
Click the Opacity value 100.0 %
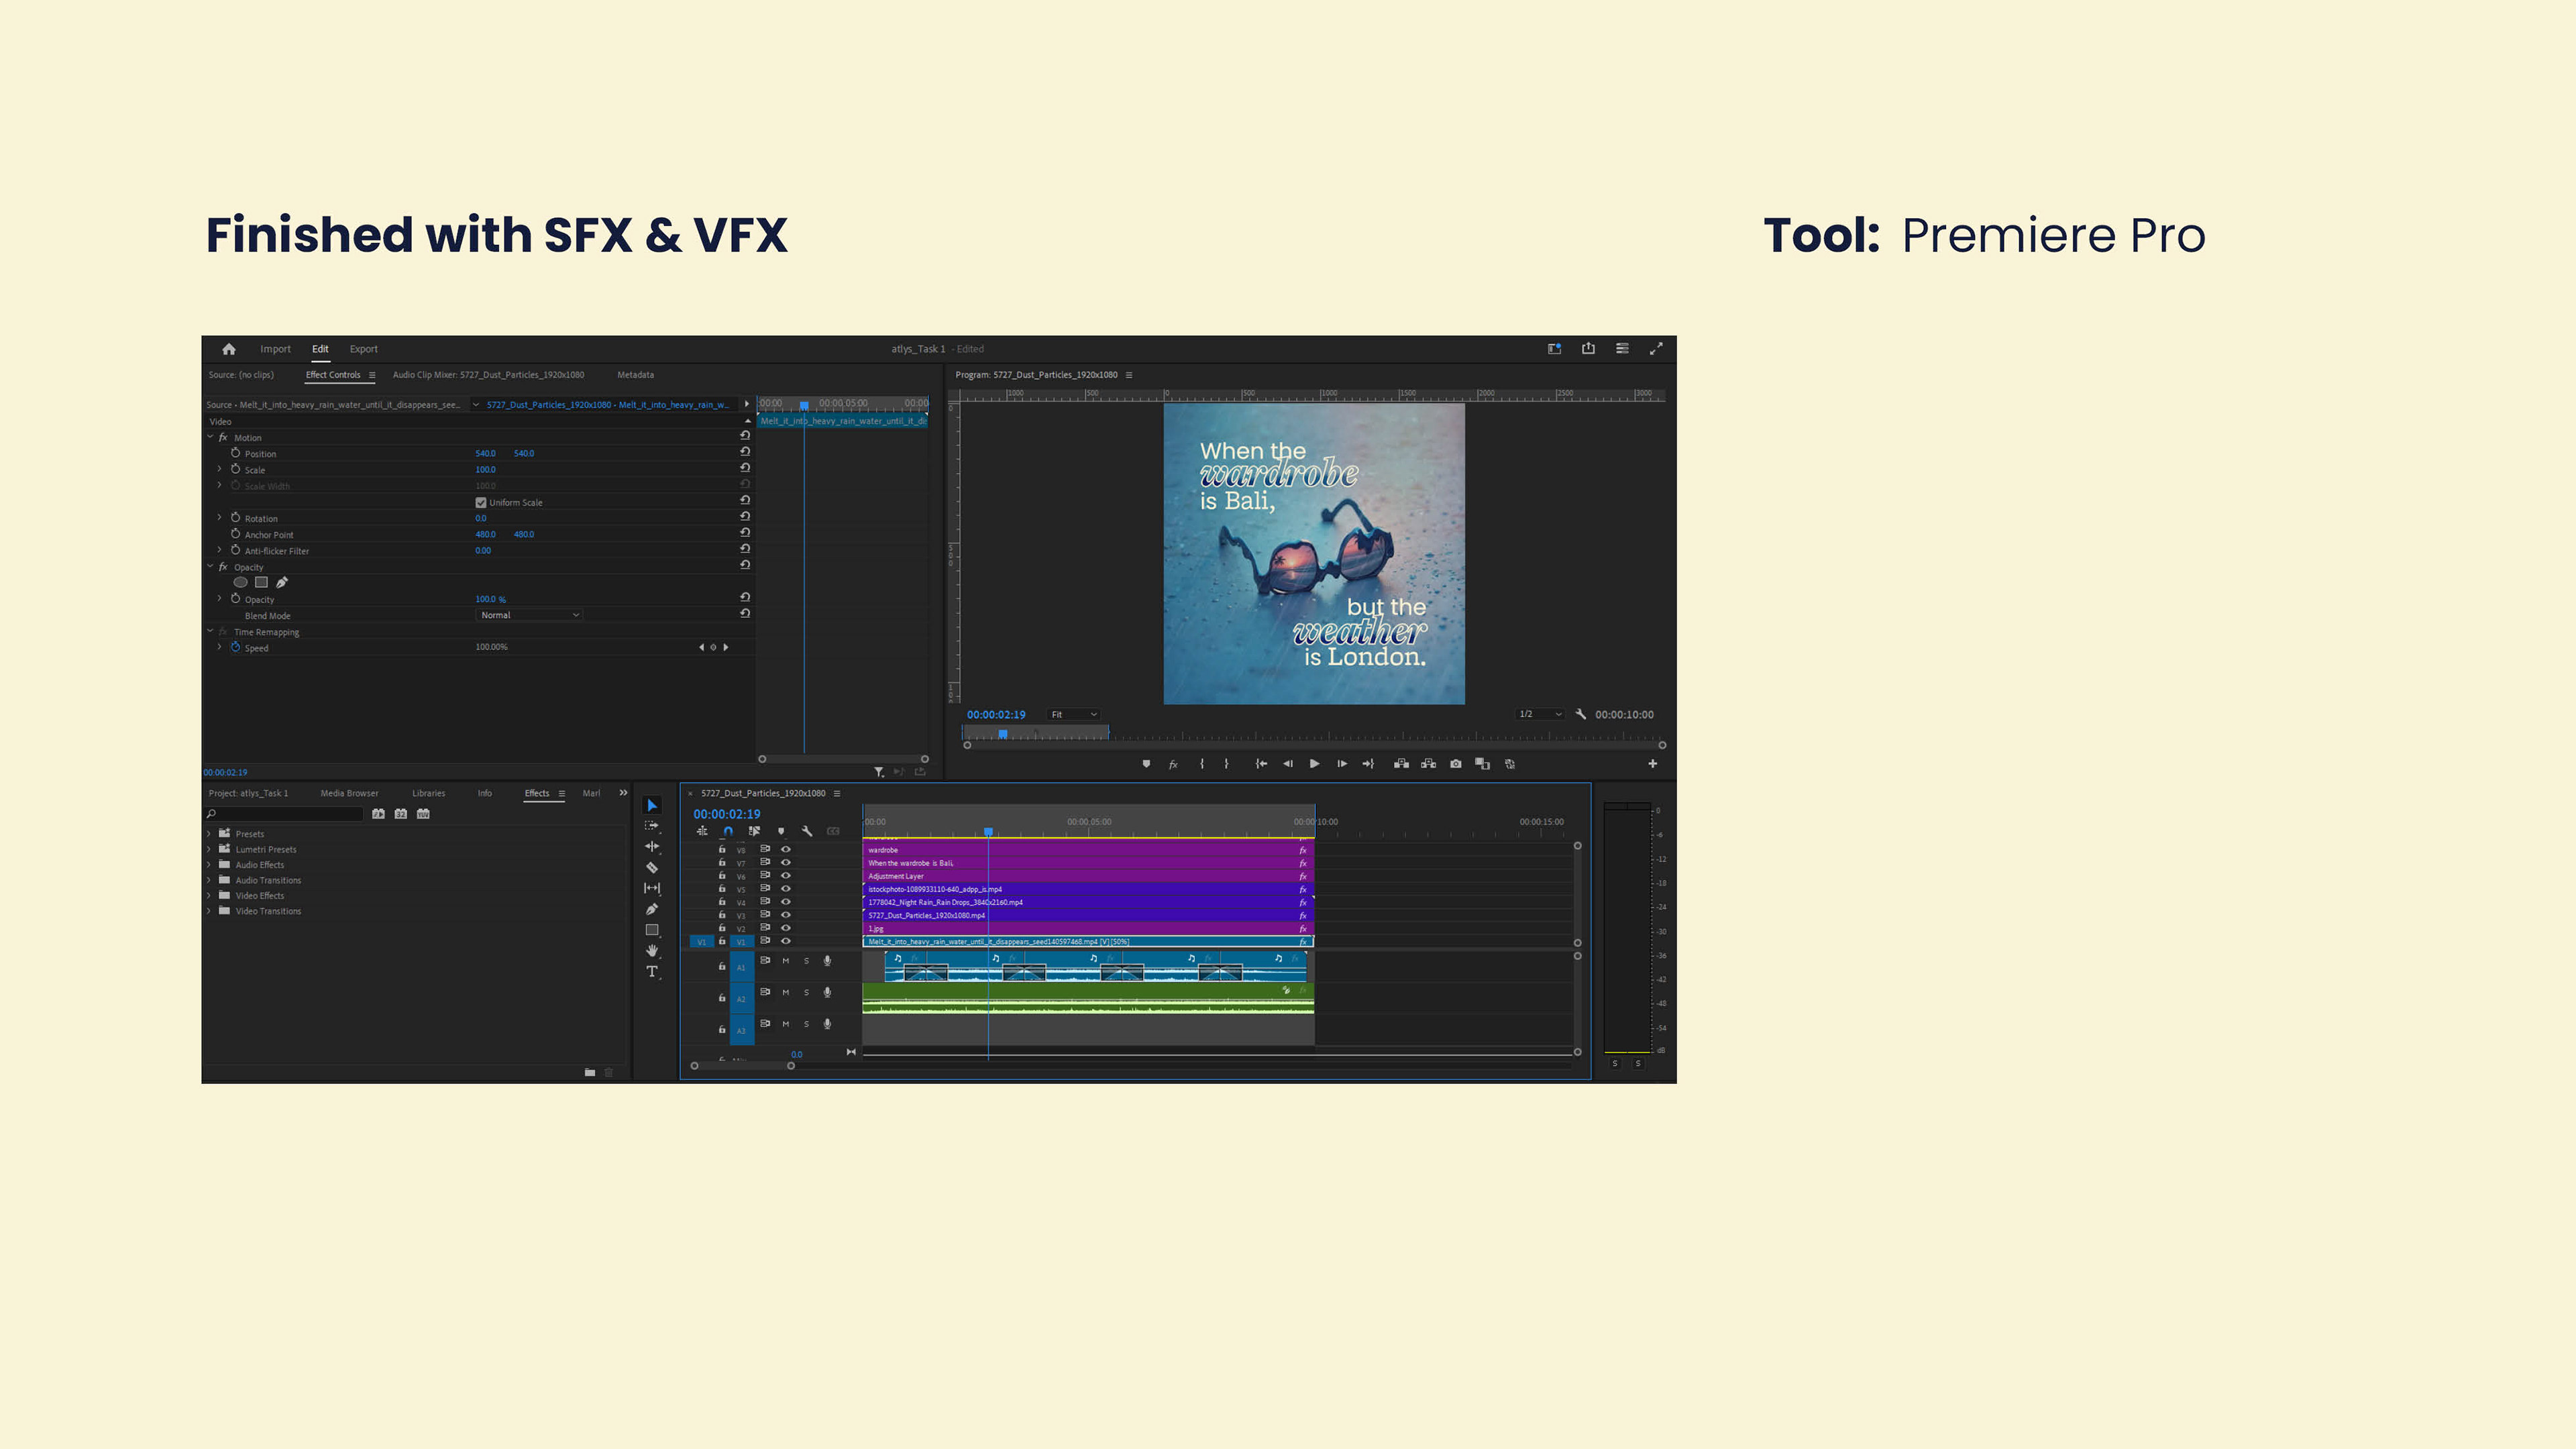click(x=490, y=599)
